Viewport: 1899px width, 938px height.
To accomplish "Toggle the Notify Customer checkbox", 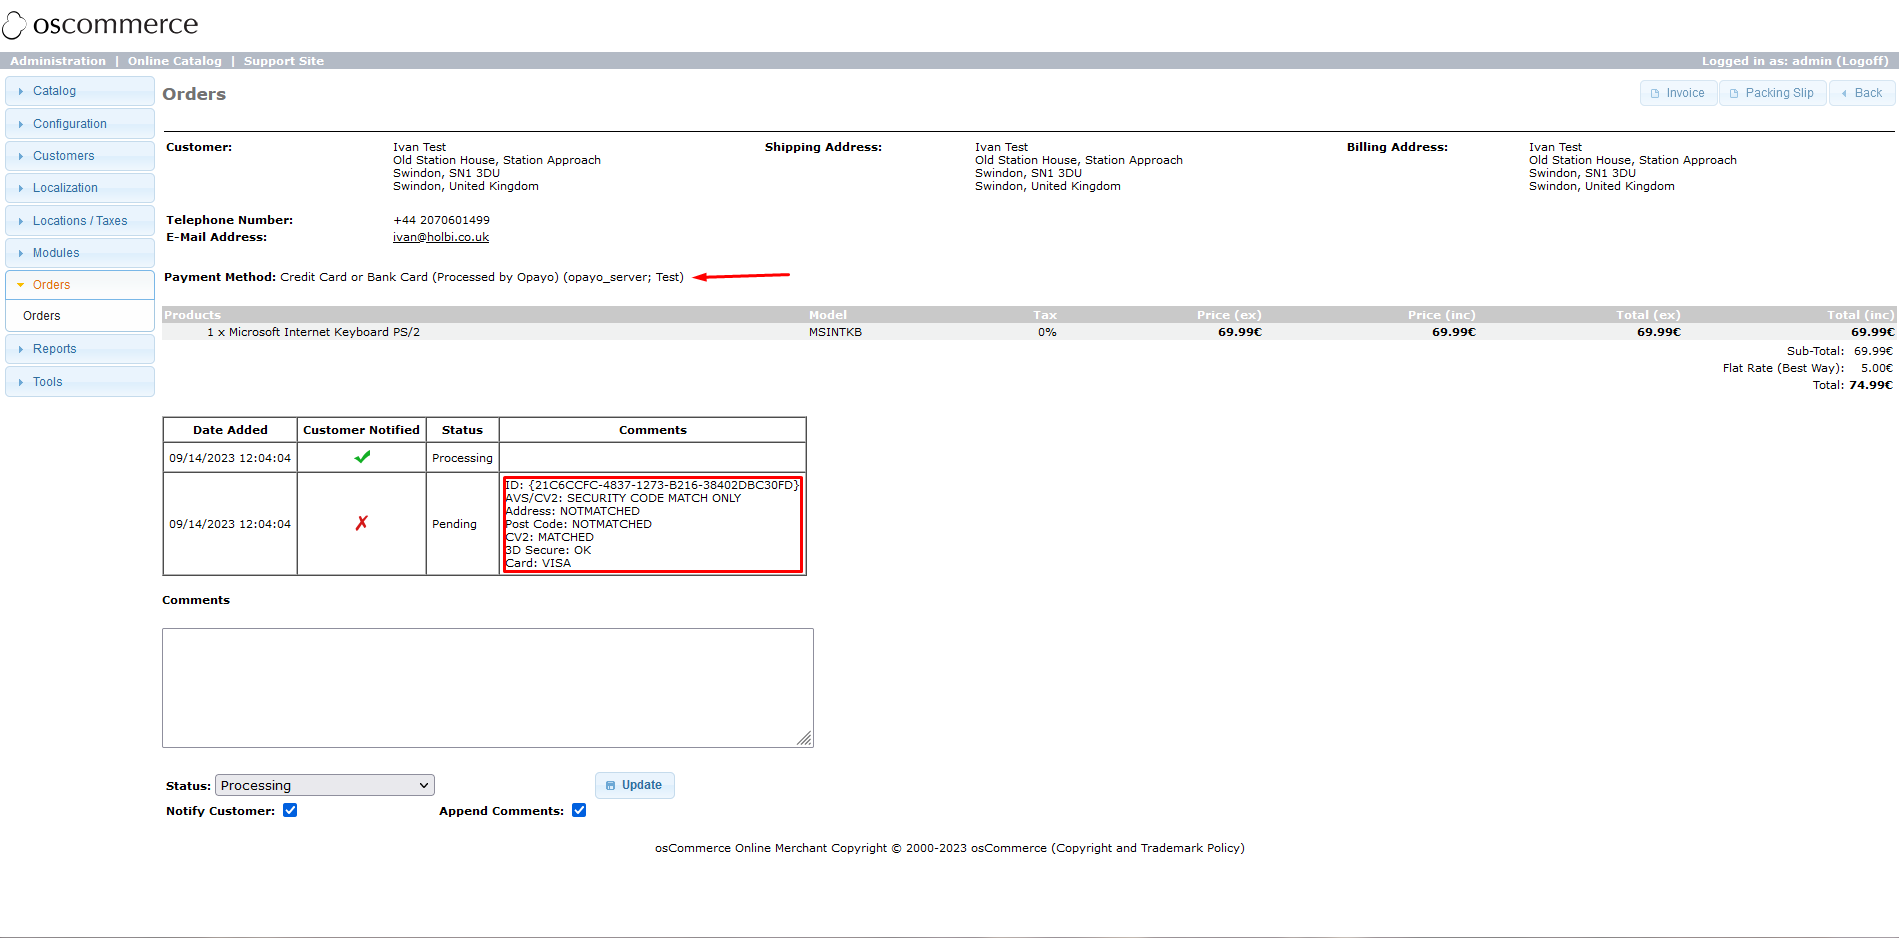I will coord(290,810).
